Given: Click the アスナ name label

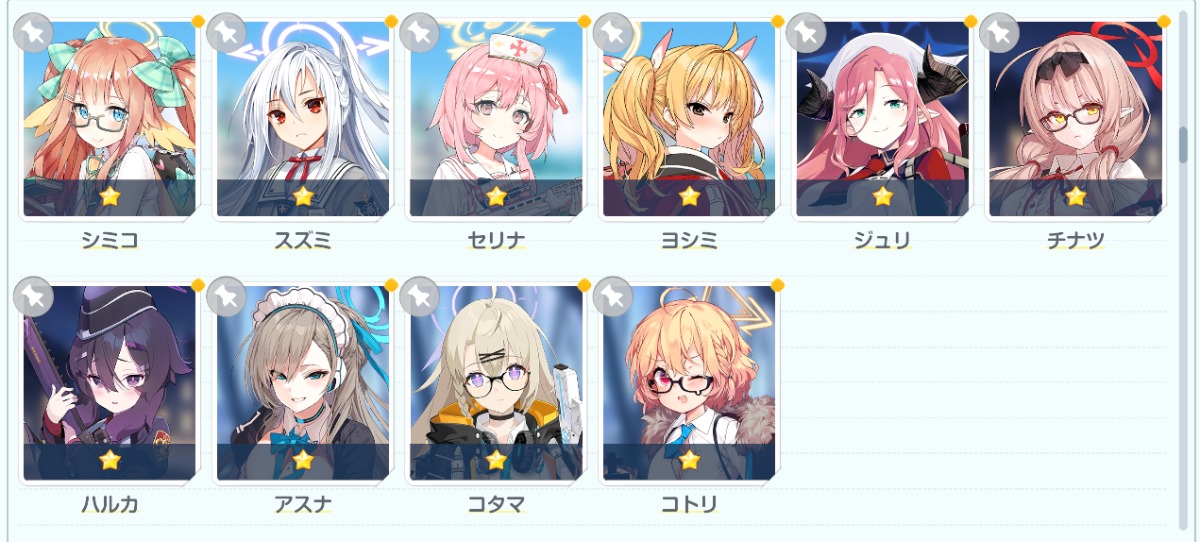Looking at the screenshot, I should 303,504.
